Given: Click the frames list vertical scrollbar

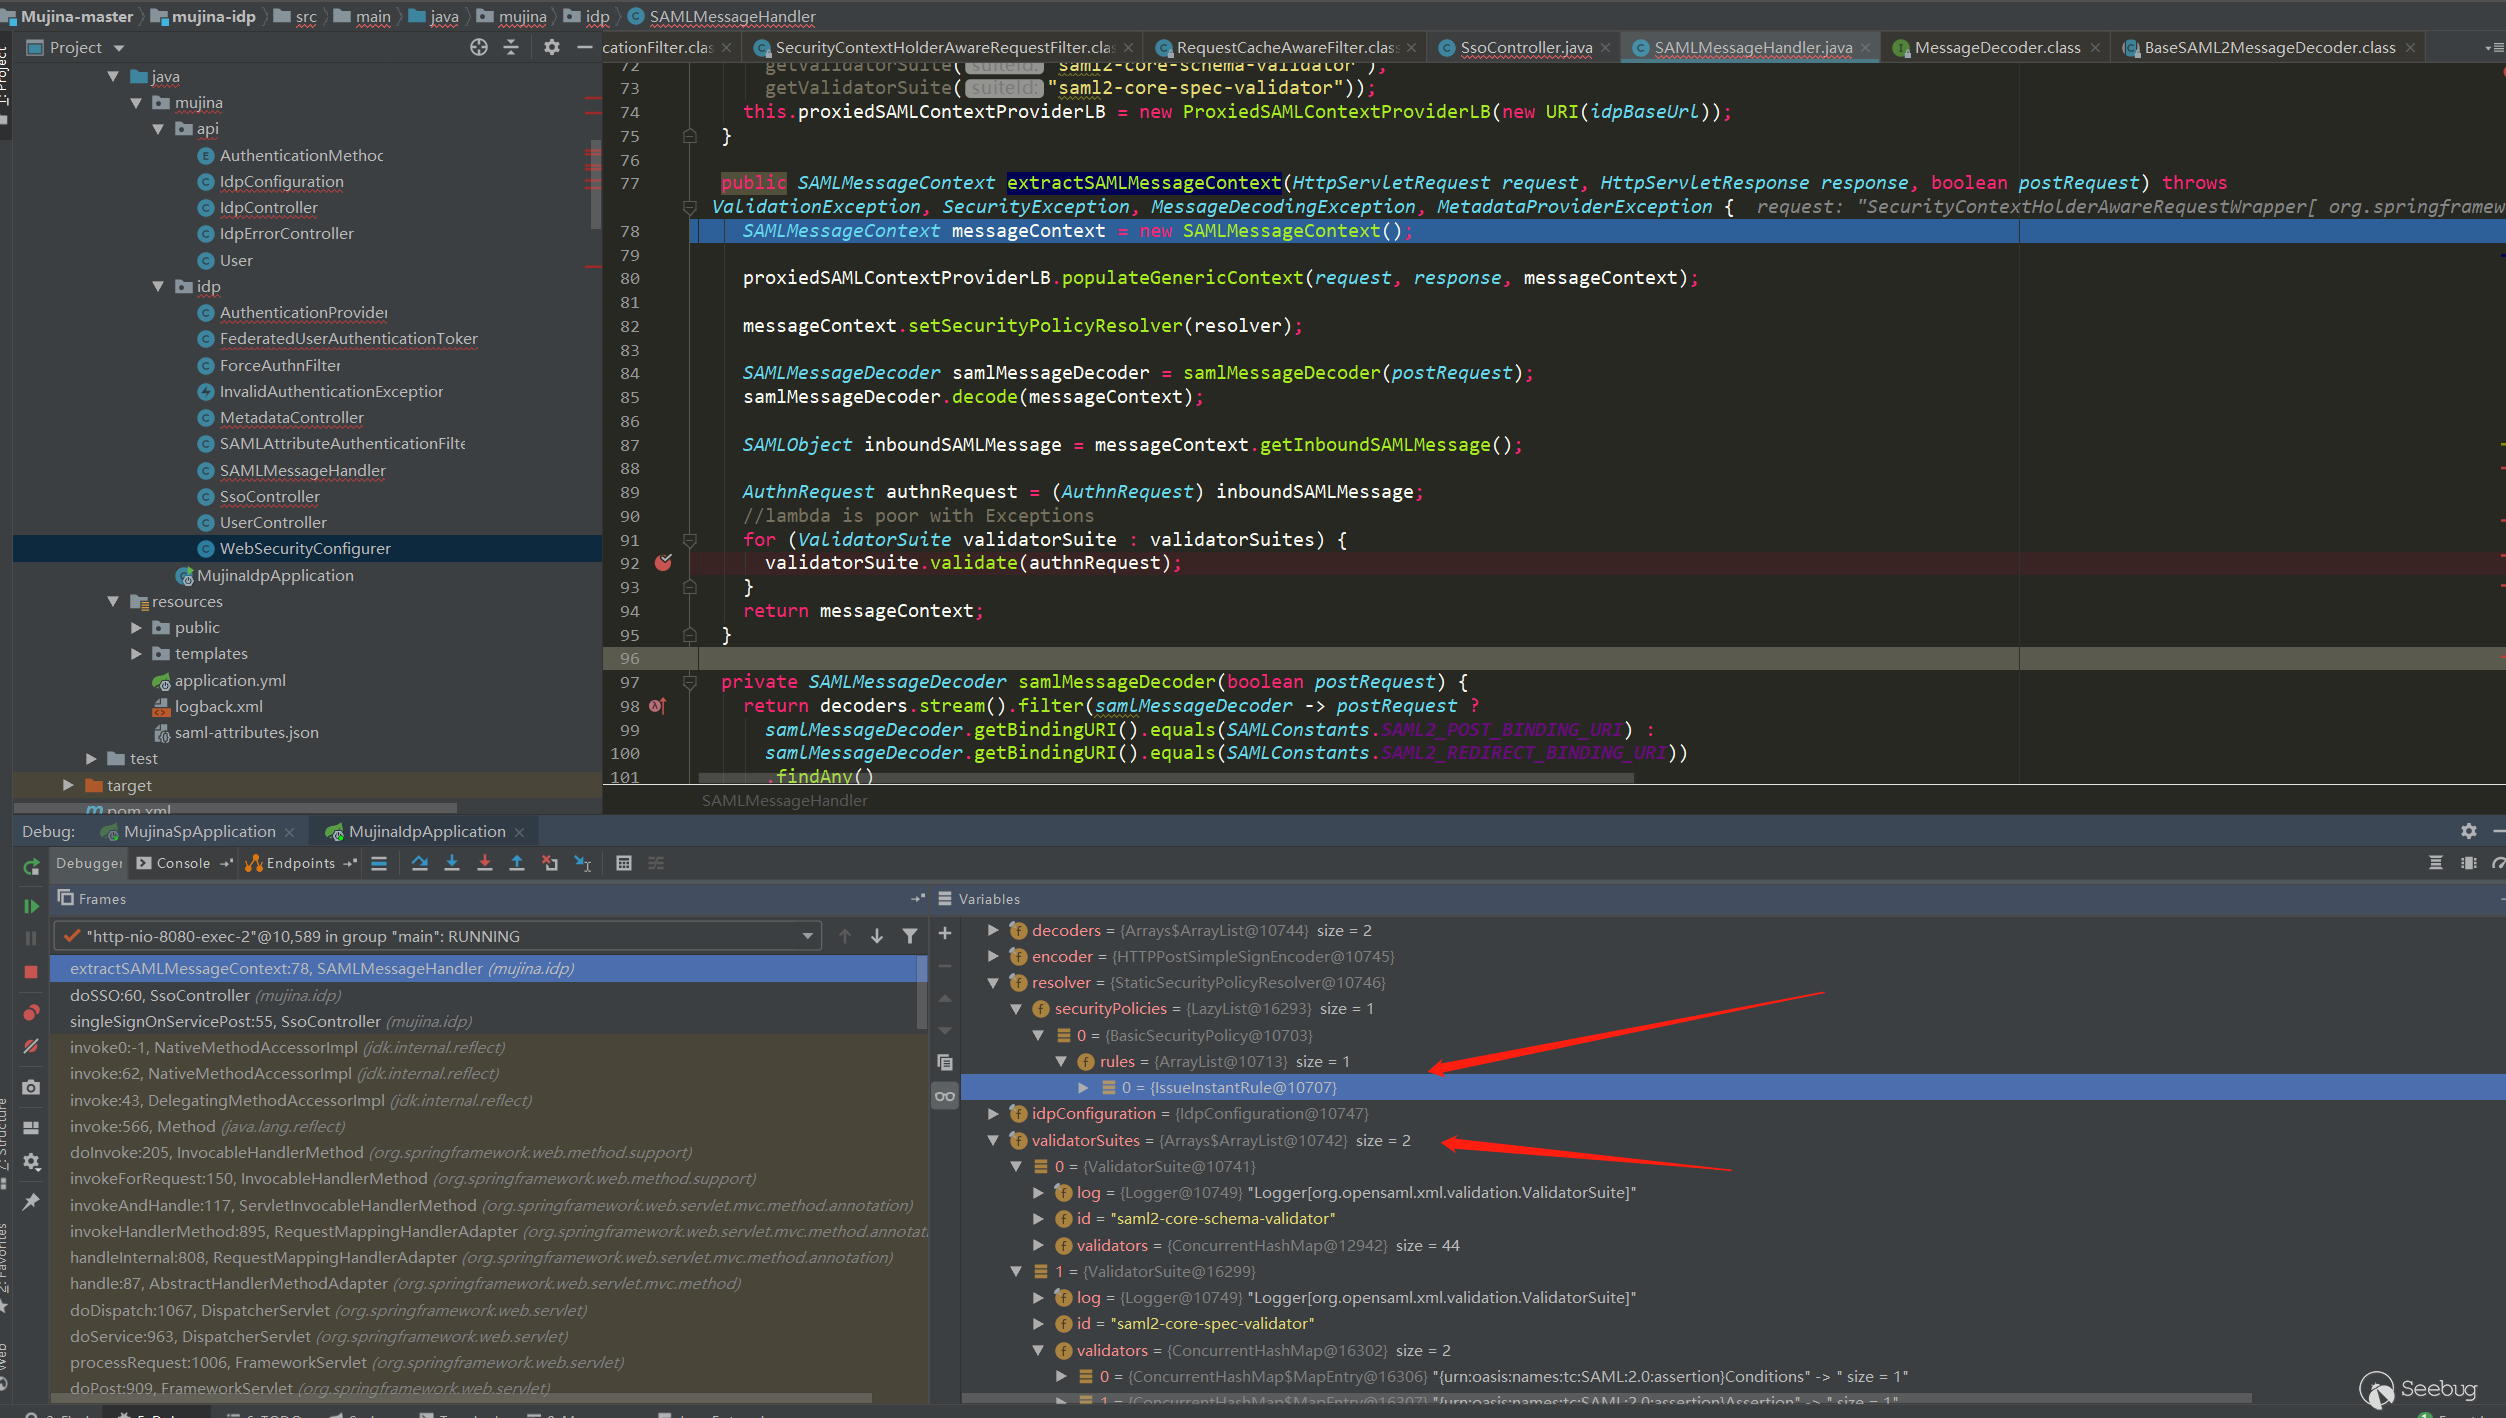Looking at the screenshot, I should click(922, 992).
